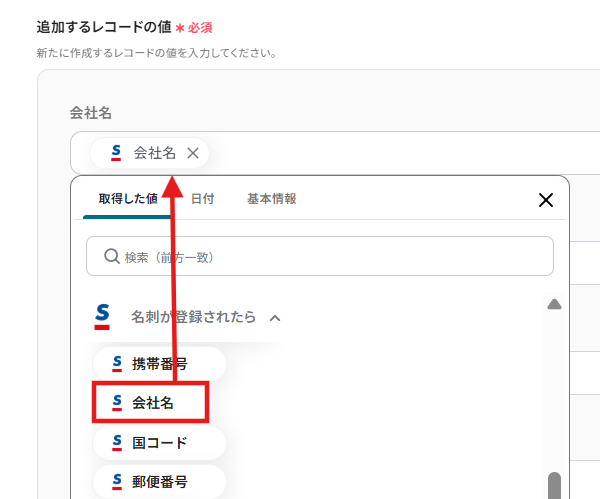Switch to the 日付 tab
Viewport: 600px width, 499px height.
(x=202, y=199)
